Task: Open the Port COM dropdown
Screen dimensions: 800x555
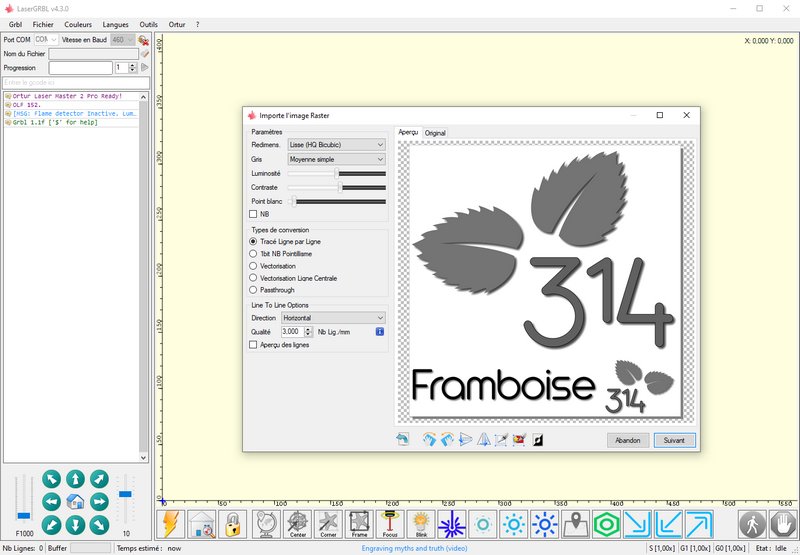Action: (x=46, y=39)
